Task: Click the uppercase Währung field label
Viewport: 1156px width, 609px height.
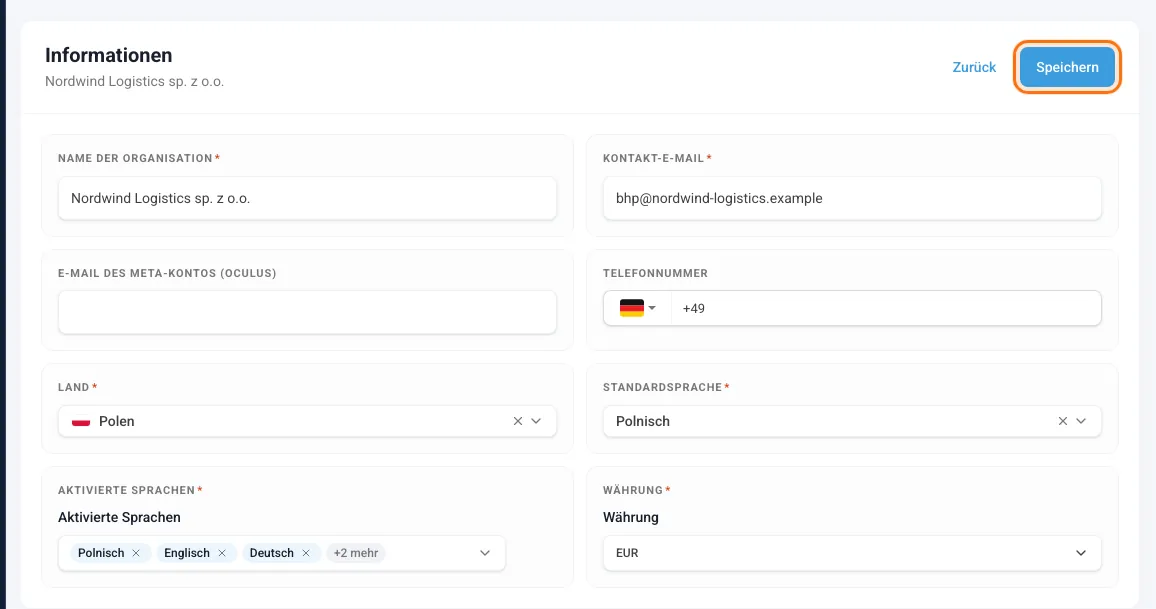Action: (x=633, y=490)
